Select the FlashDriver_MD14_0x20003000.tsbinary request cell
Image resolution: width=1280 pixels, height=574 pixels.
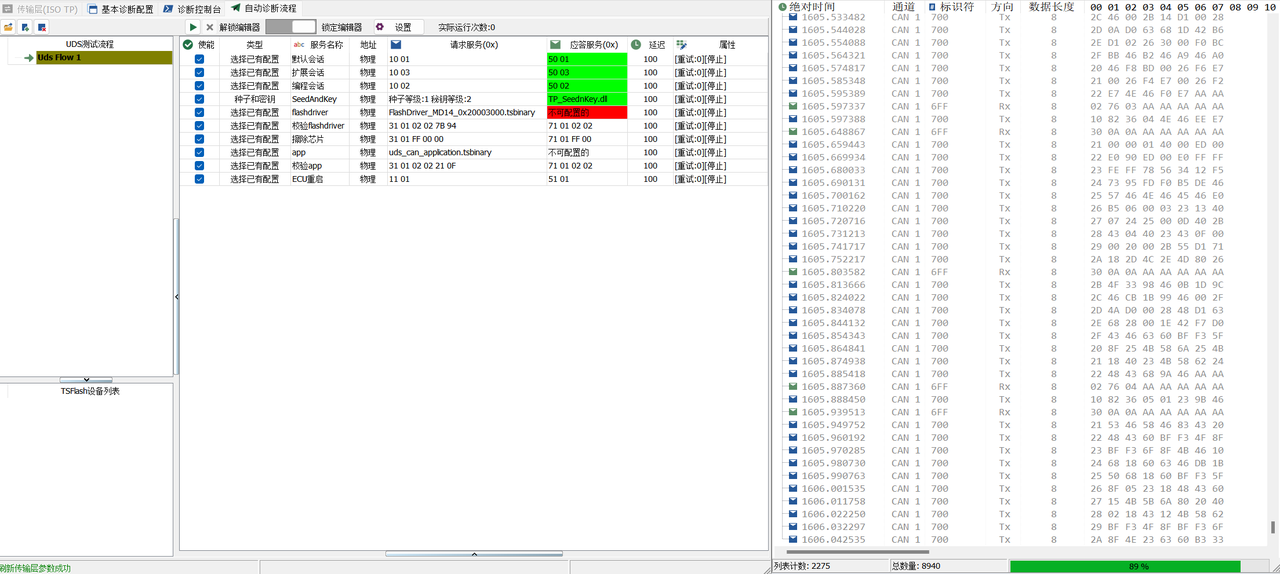(x=466, y=113)
